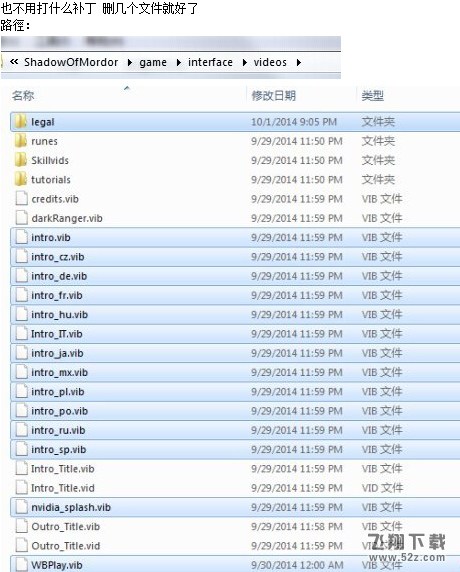This screenshot has width=460, height=572.
Task: Select the Skillvids folder icon
Action: pos(21,160)
